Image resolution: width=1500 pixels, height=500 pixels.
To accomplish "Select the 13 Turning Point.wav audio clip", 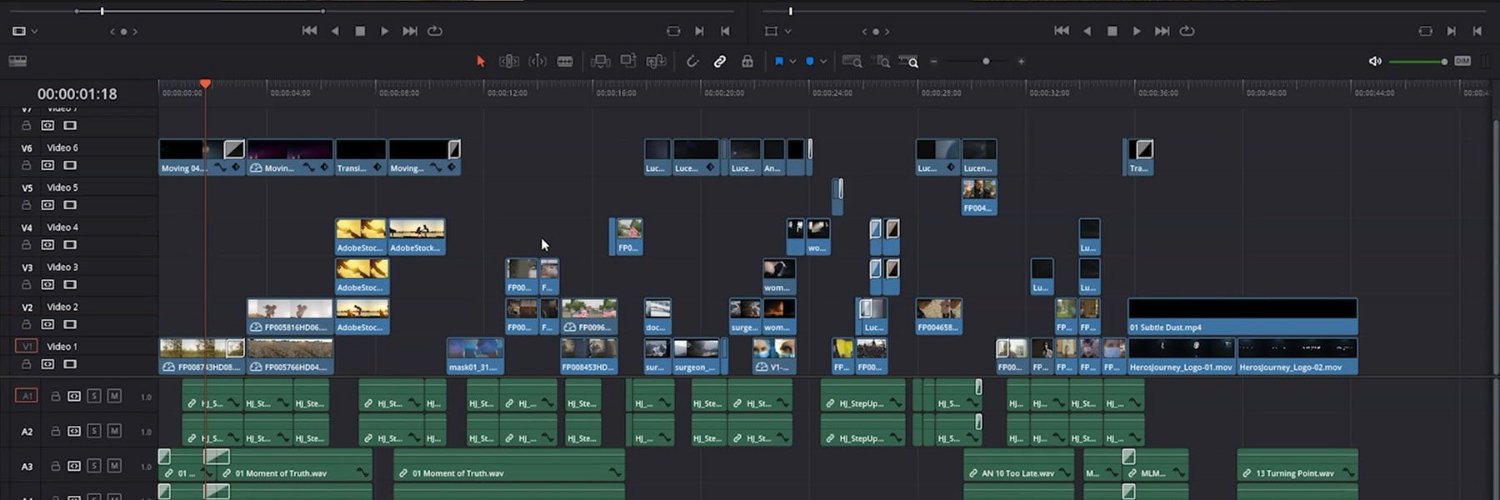I will 1298,465.
